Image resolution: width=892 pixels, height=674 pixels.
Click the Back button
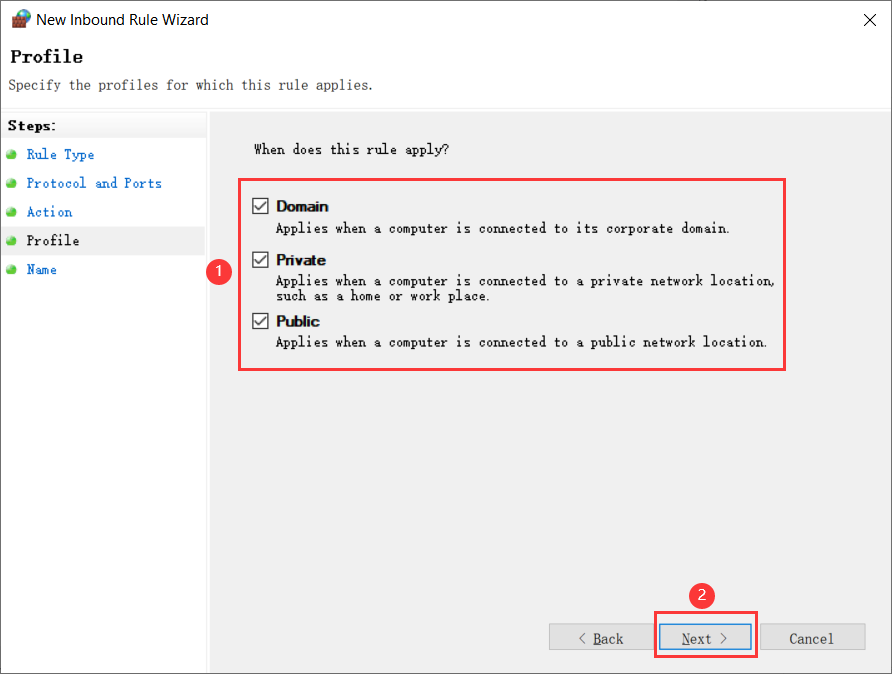tap(602, 637)
